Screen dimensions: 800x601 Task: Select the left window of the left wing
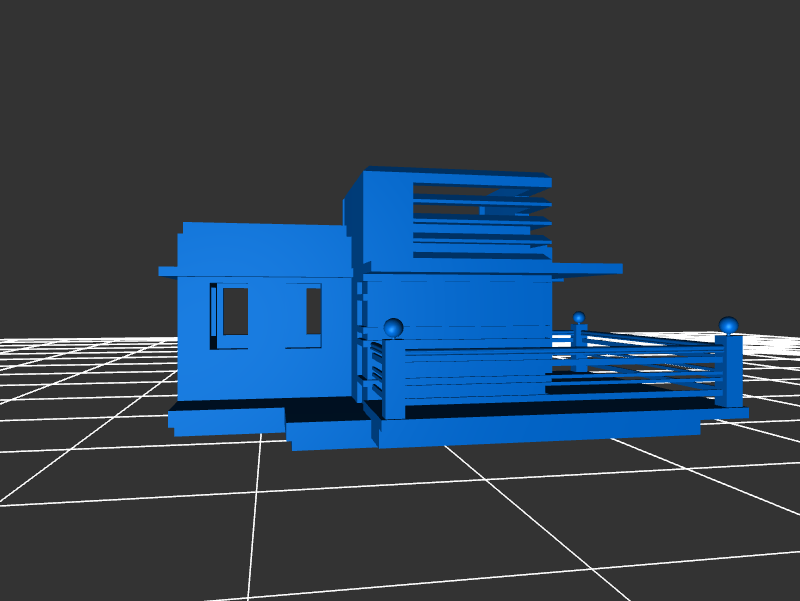[235, 311]
